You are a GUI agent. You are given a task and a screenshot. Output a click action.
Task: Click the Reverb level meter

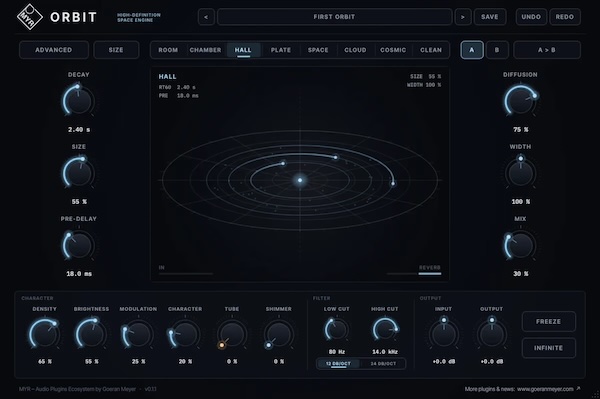coord(414,274)
